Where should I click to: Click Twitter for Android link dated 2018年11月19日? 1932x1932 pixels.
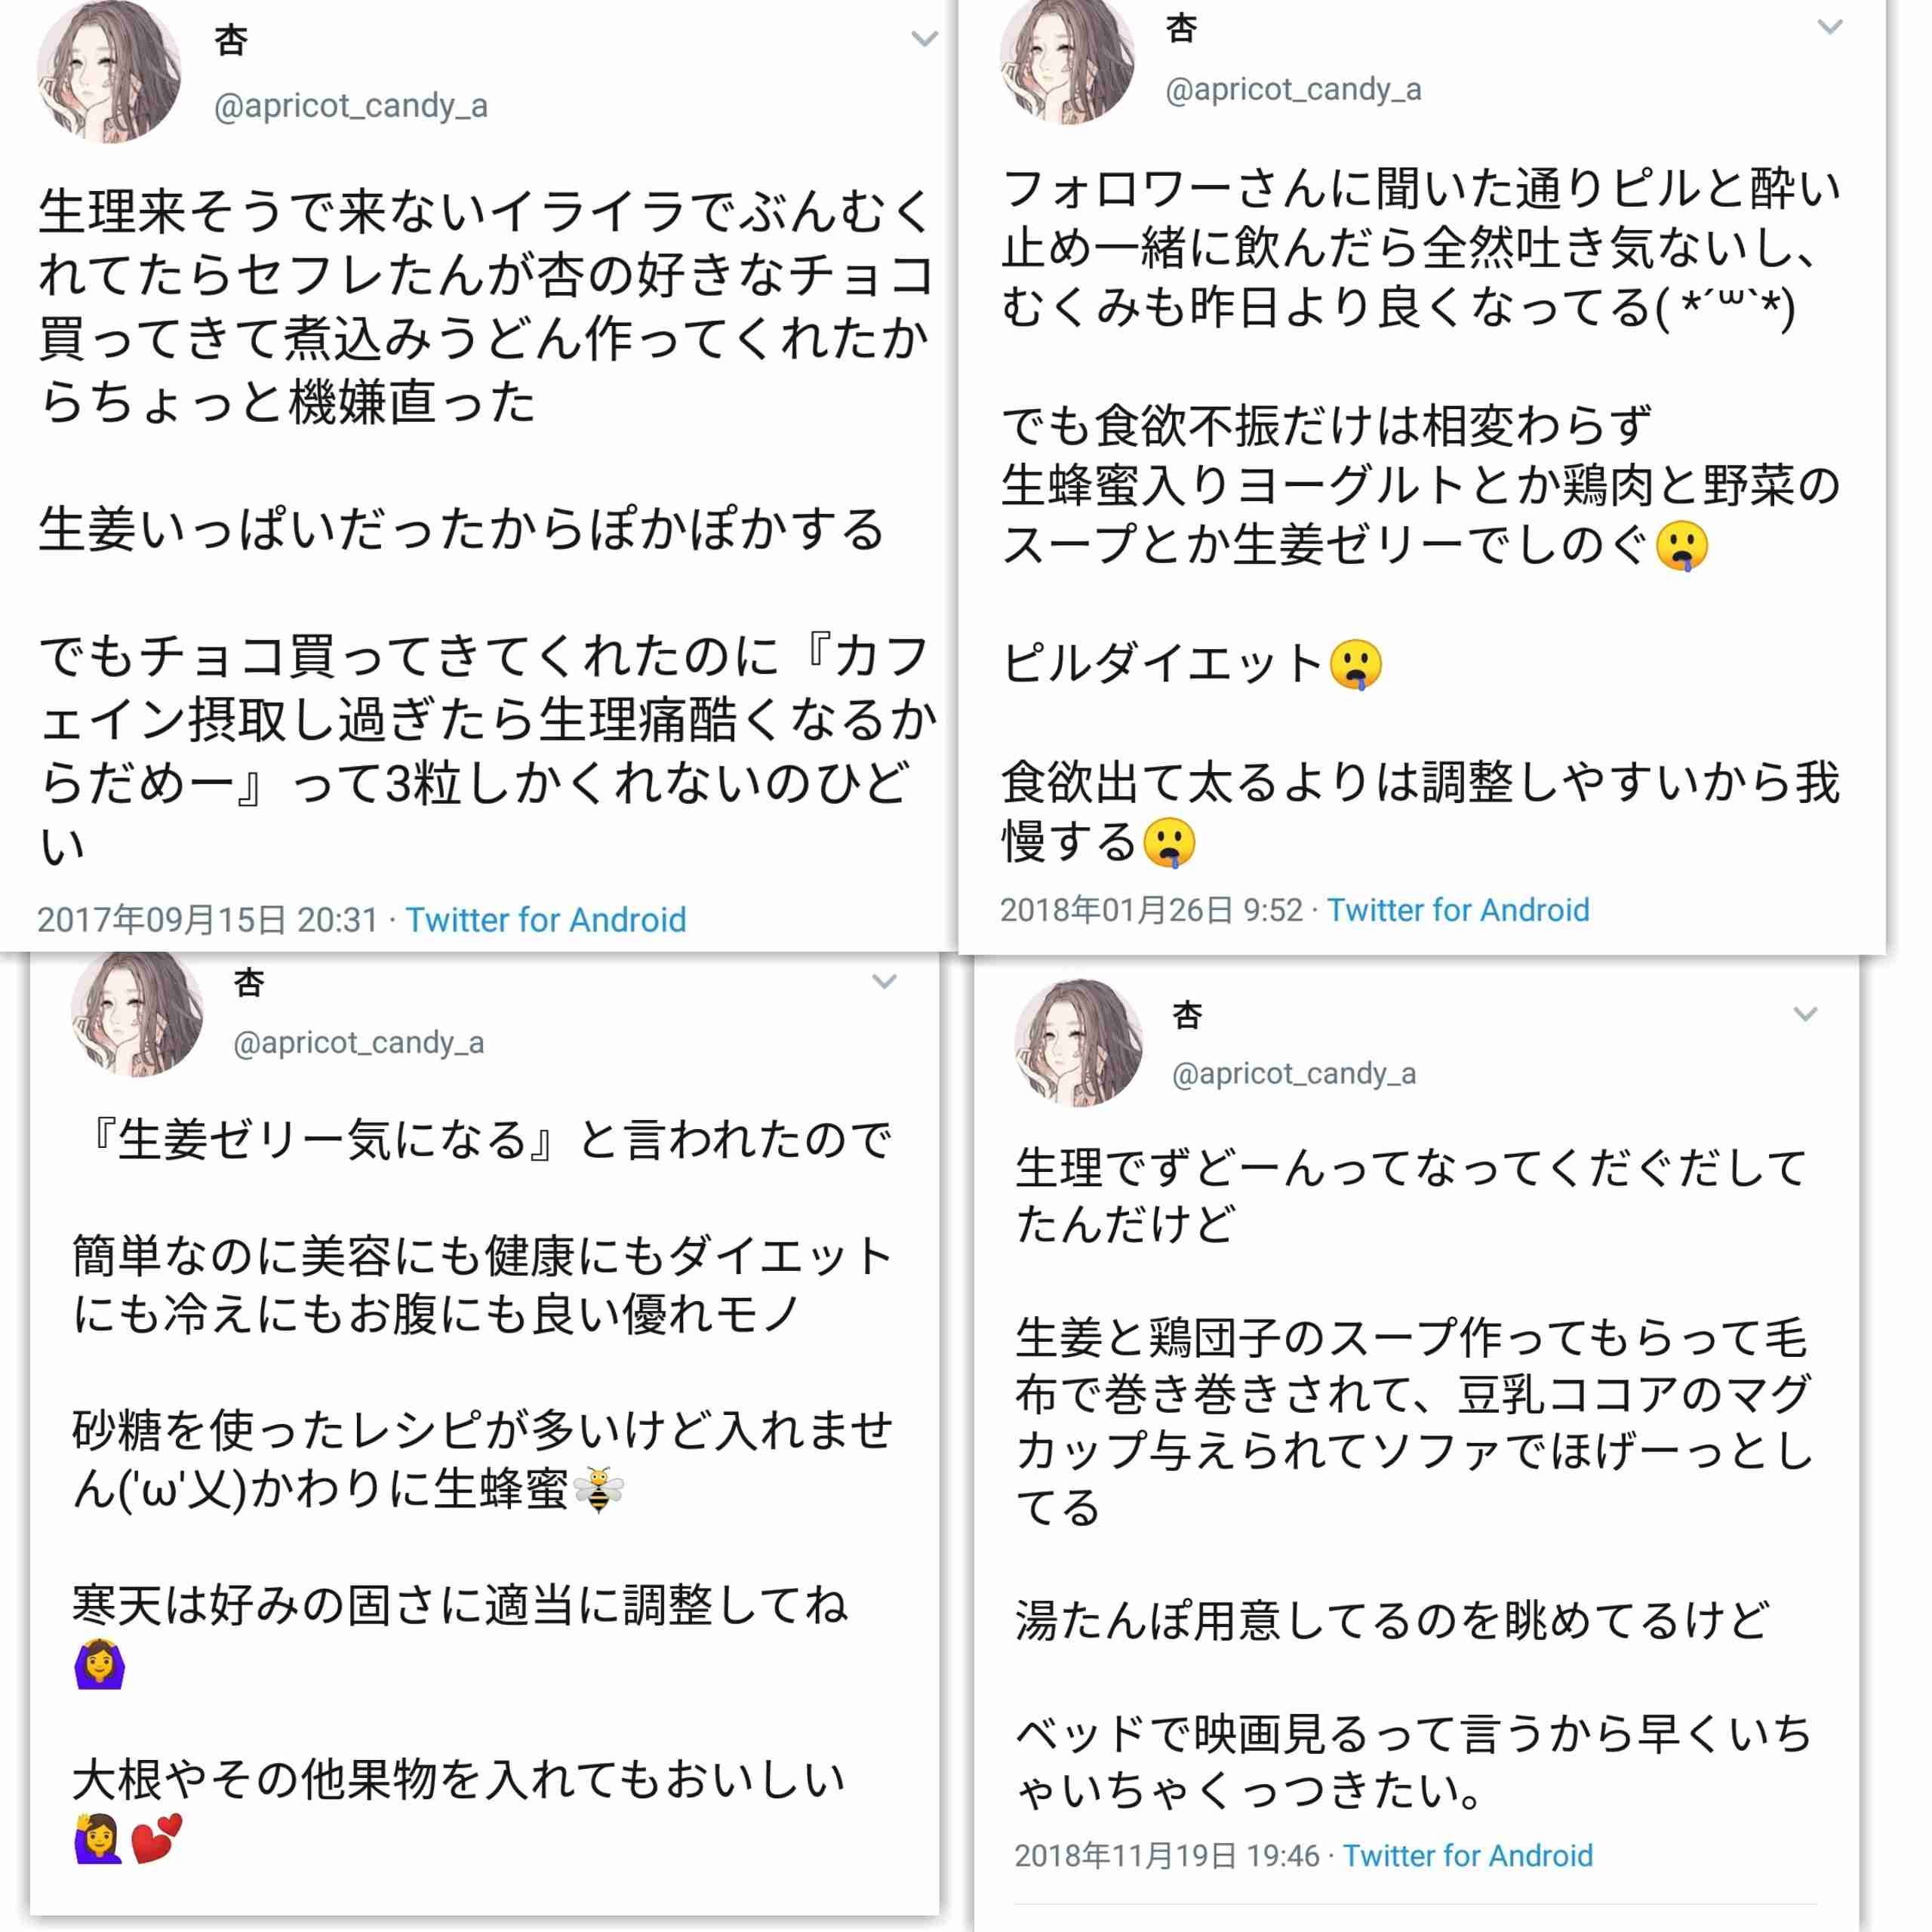[1466, 1856]
